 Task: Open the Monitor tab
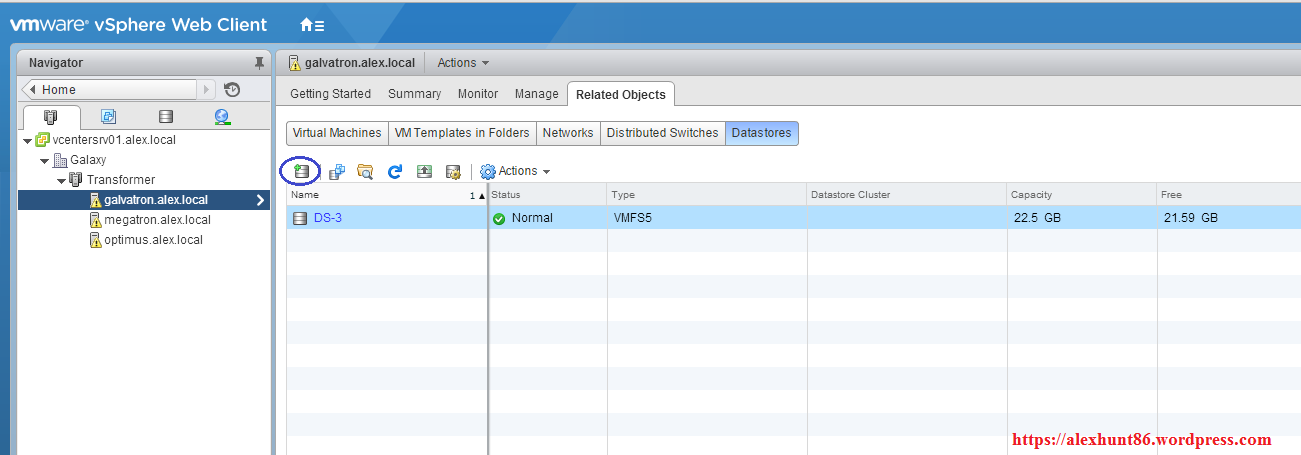(478, 94)
